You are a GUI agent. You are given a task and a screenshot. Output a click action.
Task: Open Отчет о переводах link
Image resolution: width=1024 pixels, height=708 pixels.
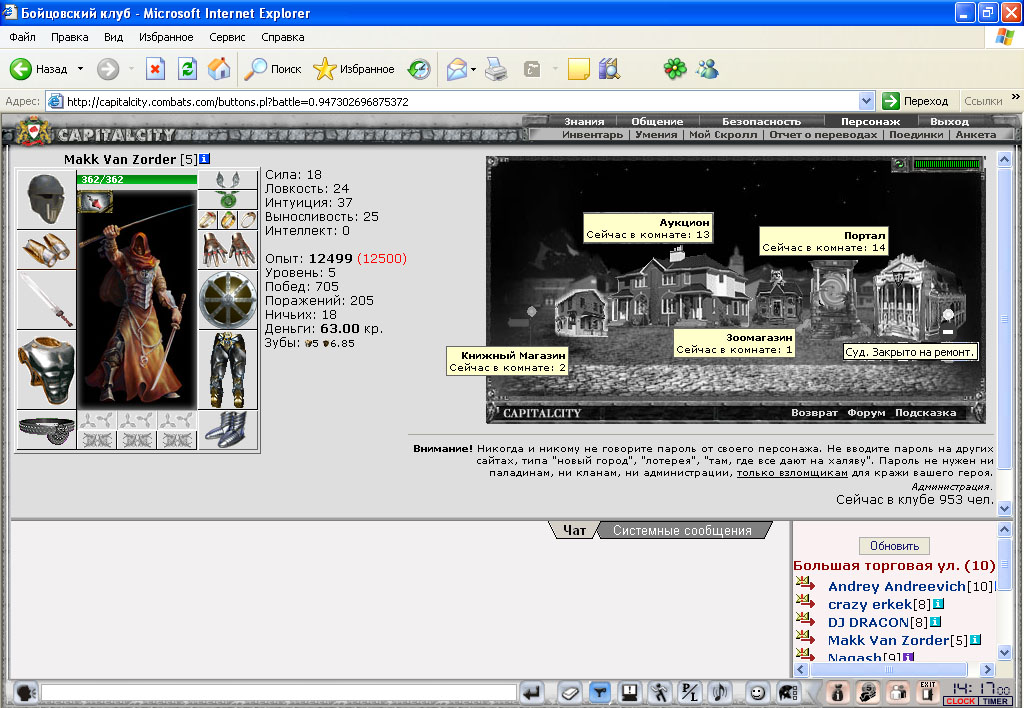tap(823, 135)
